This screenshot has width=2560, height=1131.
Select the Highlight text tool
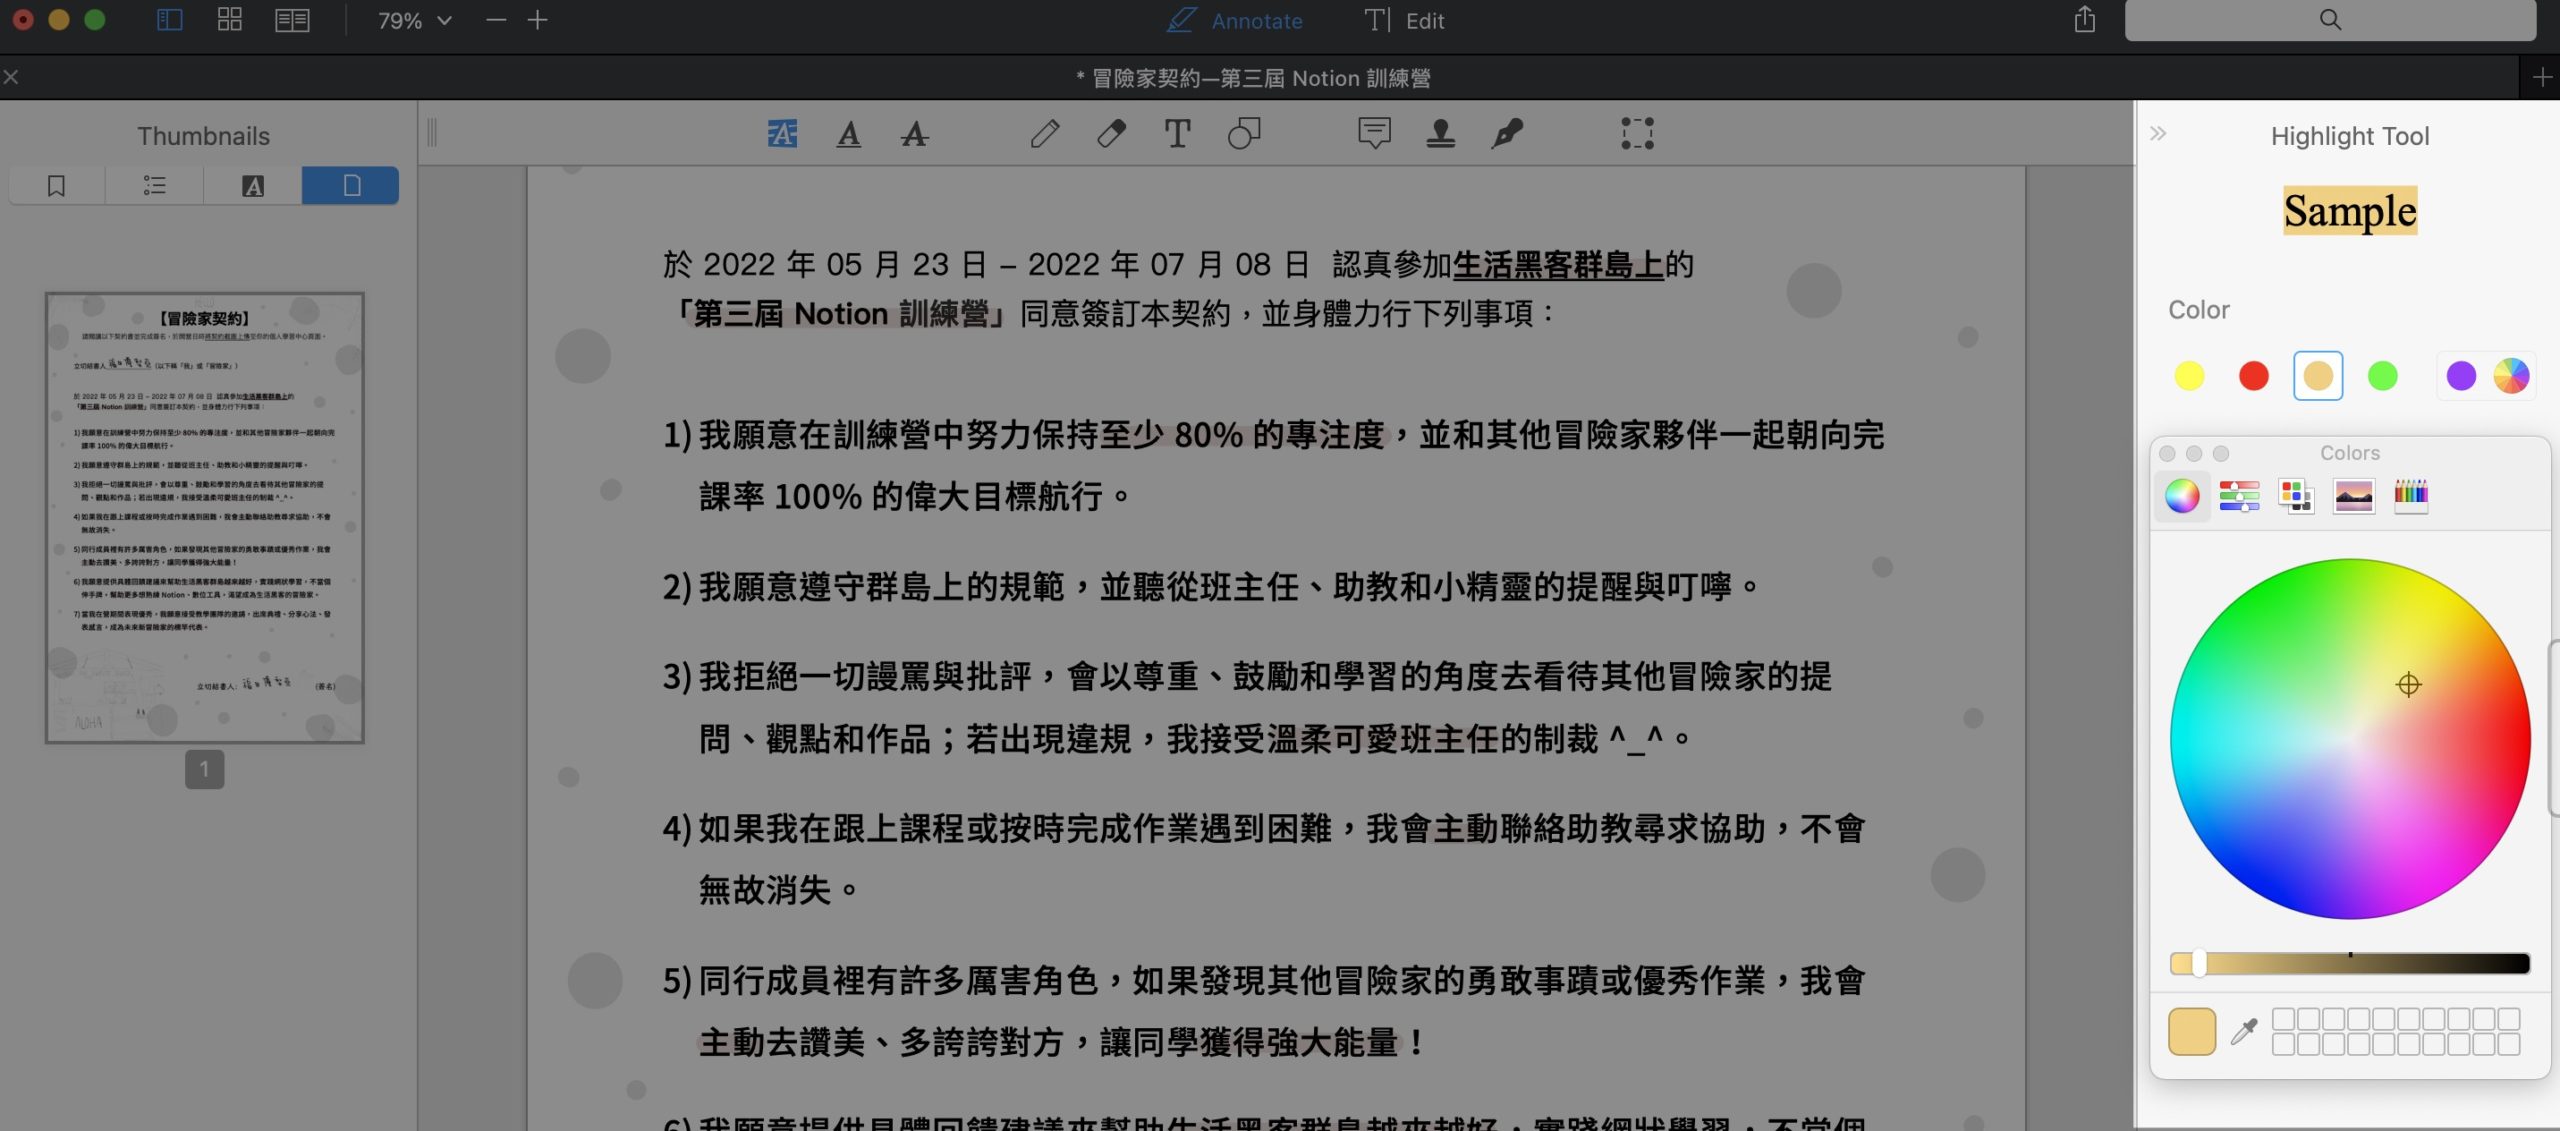pyautogui.click(x=782, y=133)
